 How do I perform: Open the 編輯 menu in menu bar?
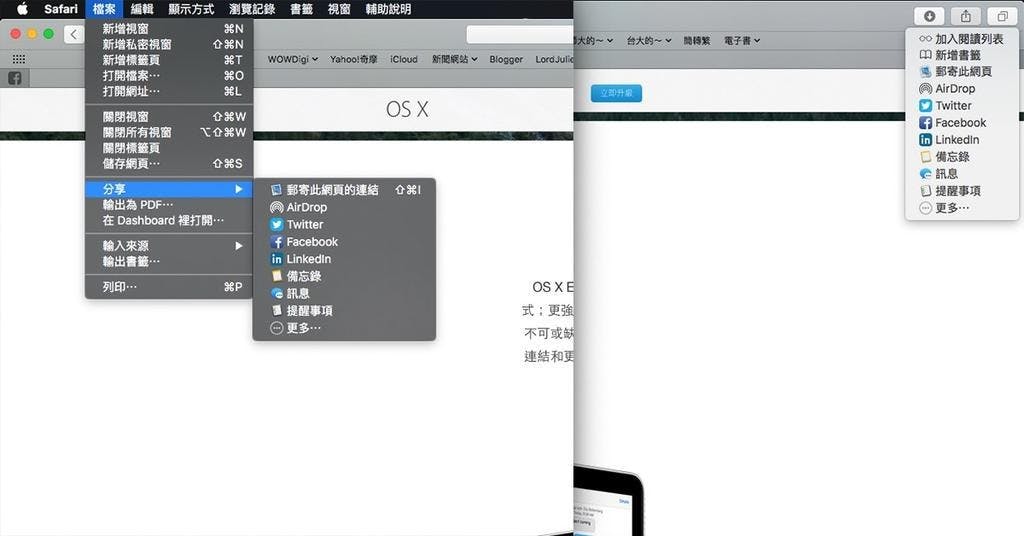click(142, 9)
